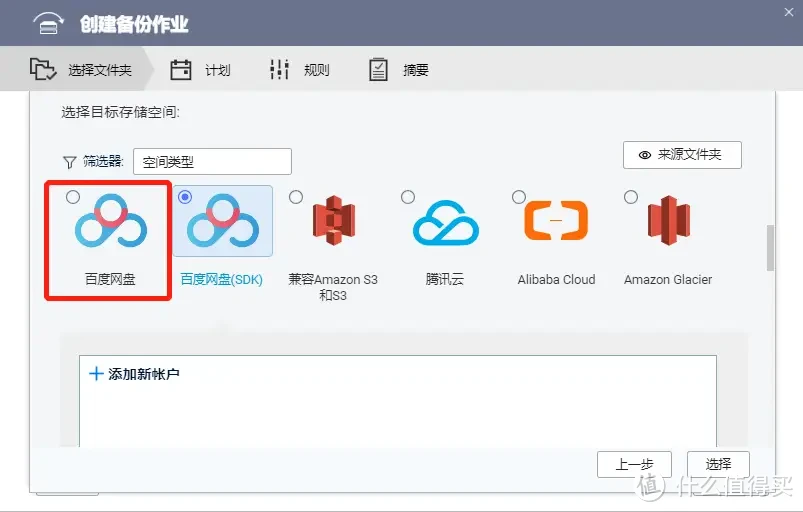Click the 选择 button
The image size is (803, 512).
(718, 464)
